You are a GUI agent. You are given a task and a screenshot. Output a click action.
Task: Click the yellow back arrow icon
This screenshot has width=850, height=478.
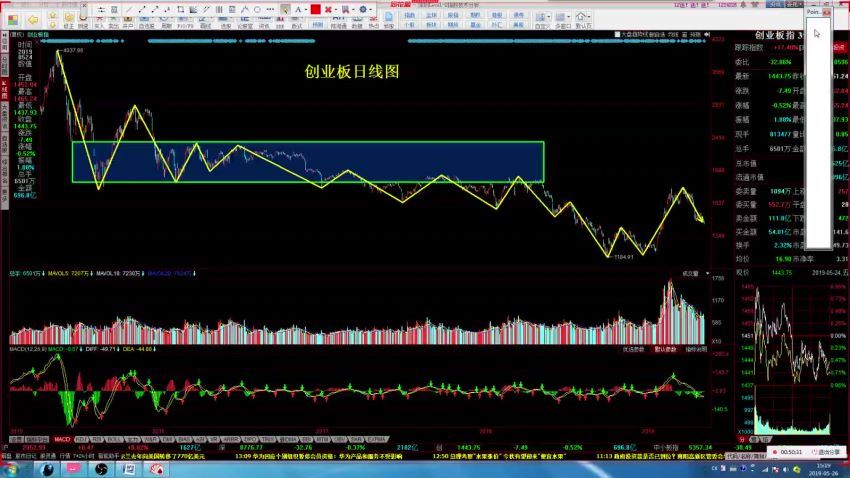[x=33, y=20]
